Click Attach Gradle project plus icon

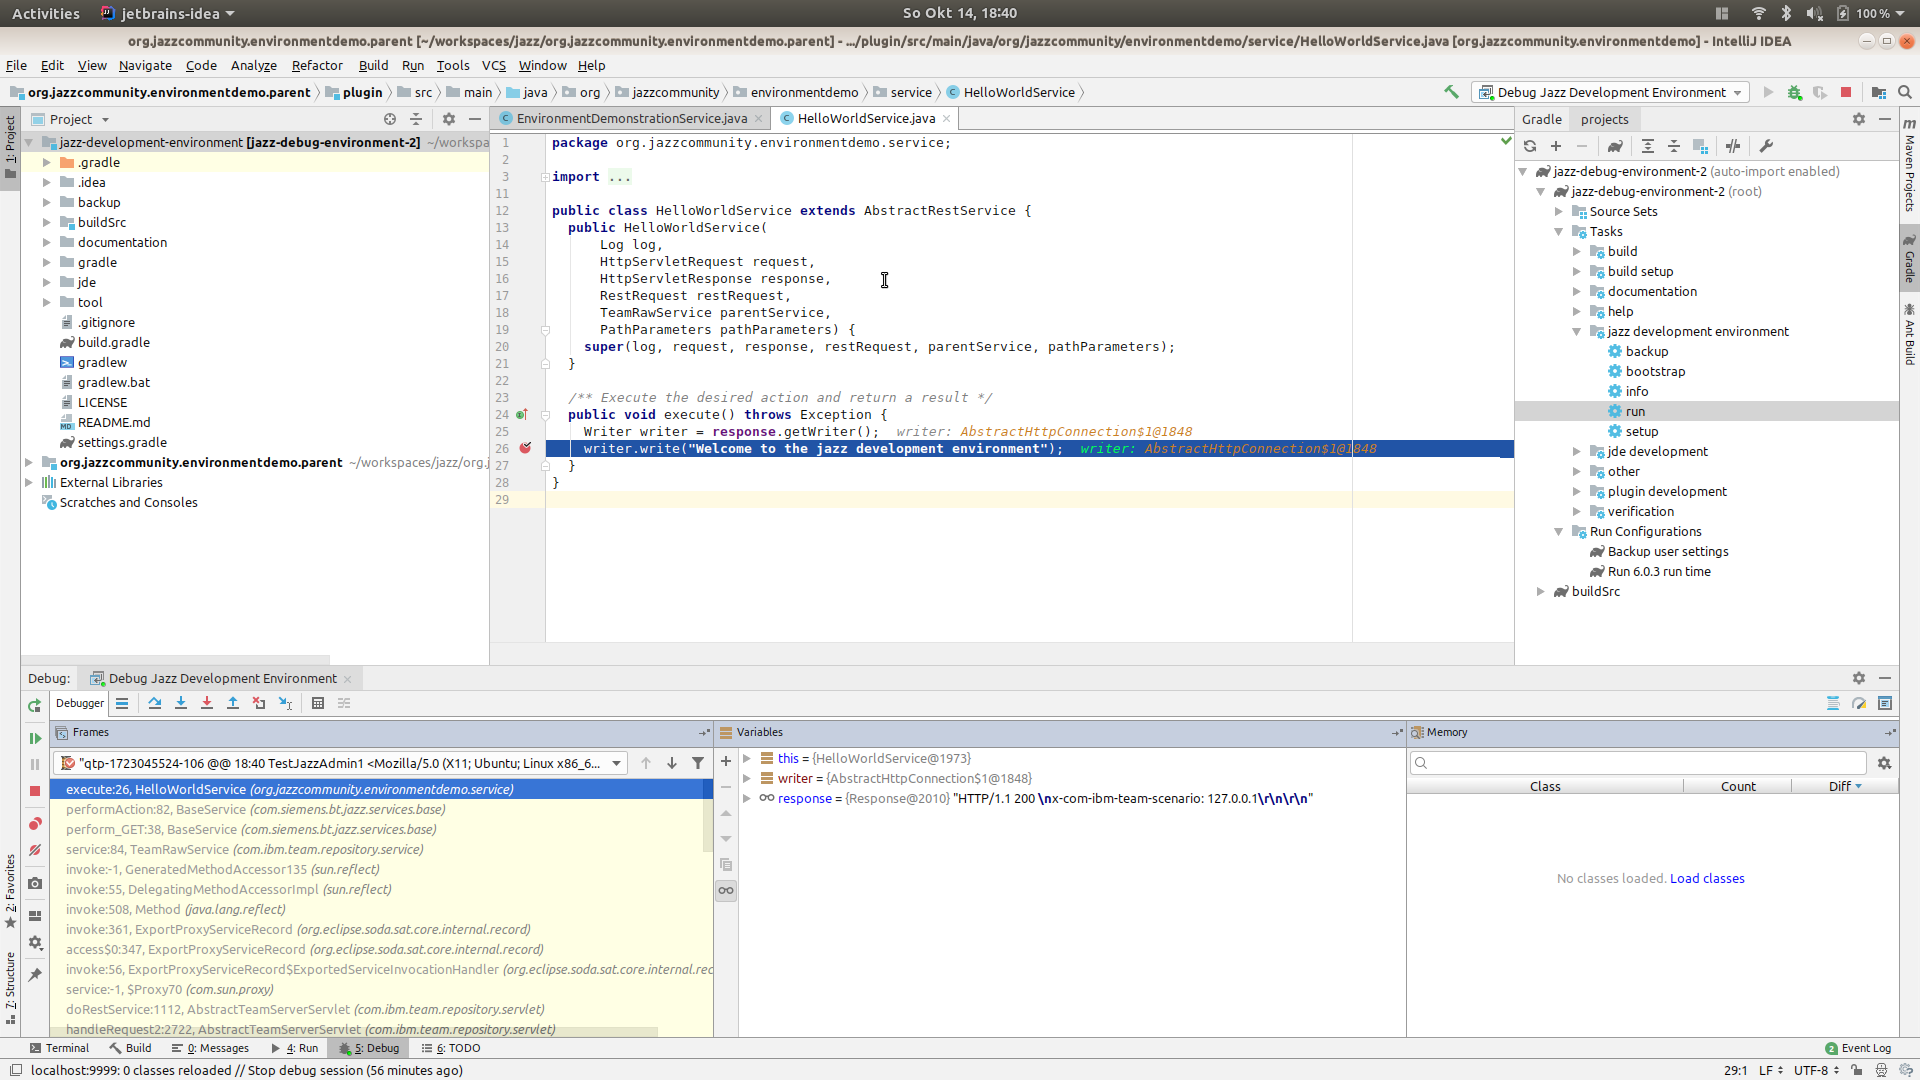tap(1556, 146)
